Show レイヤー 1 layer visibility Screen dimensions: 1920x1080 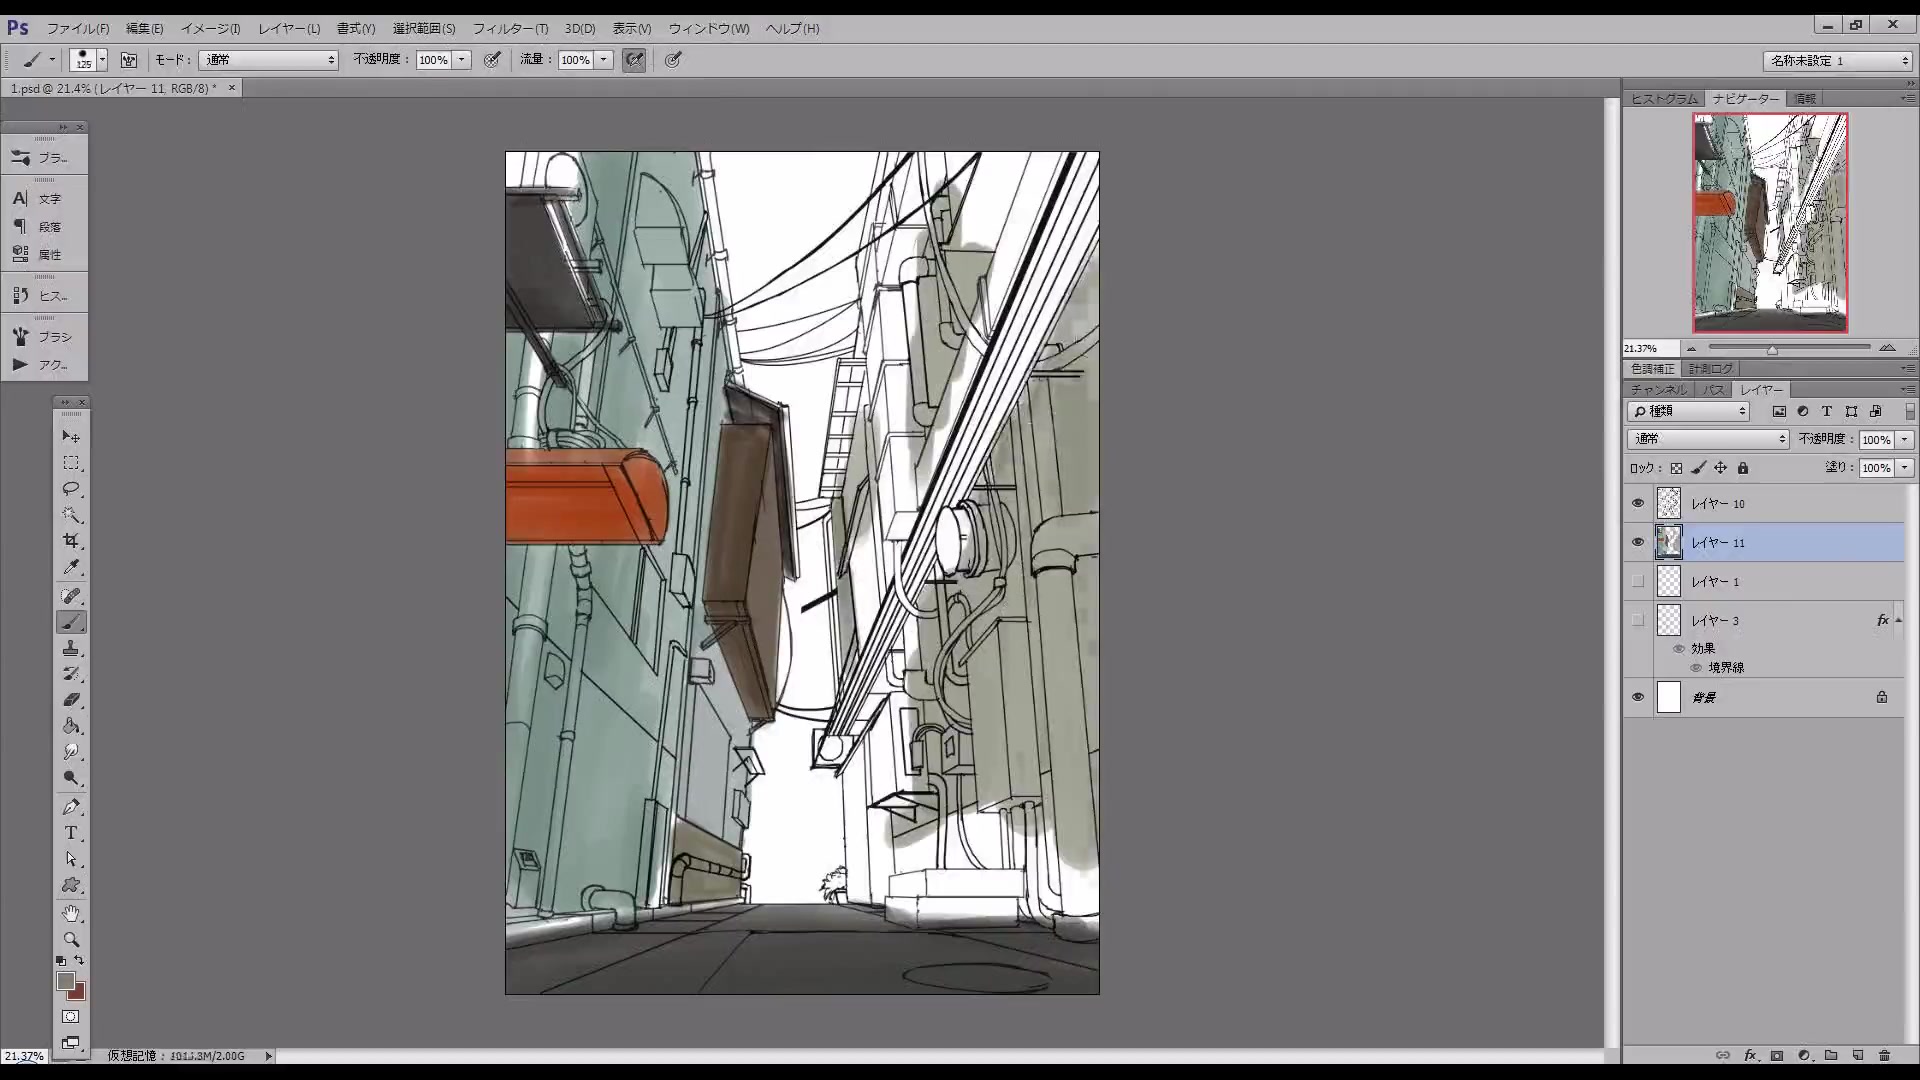point(1637,581)
